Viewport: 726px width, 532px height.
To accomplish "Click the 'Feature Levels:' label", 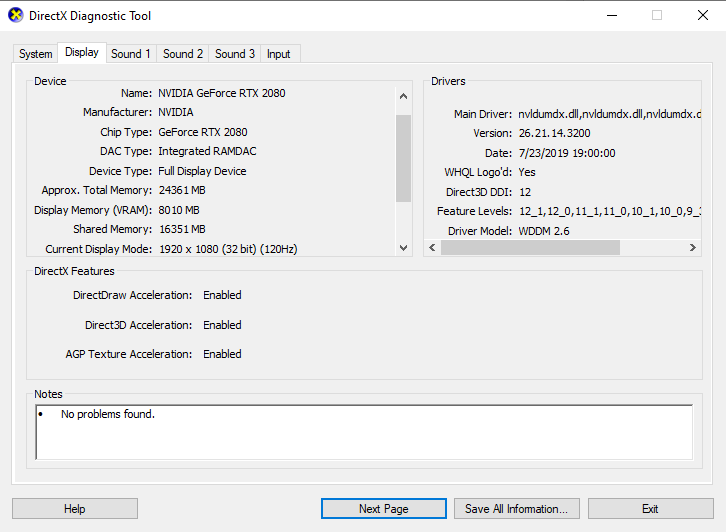I will tap(475, 211).
